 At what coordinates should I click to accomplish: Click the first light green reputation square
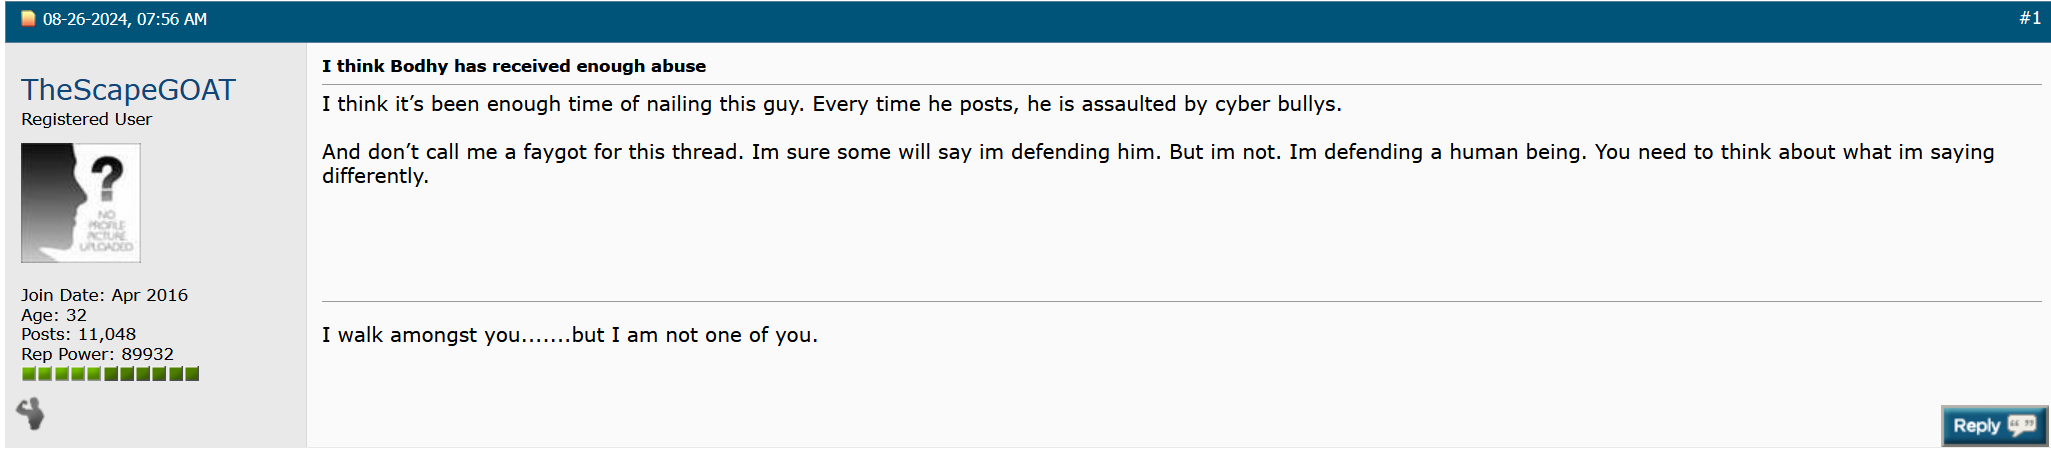[x=29, y=374]
